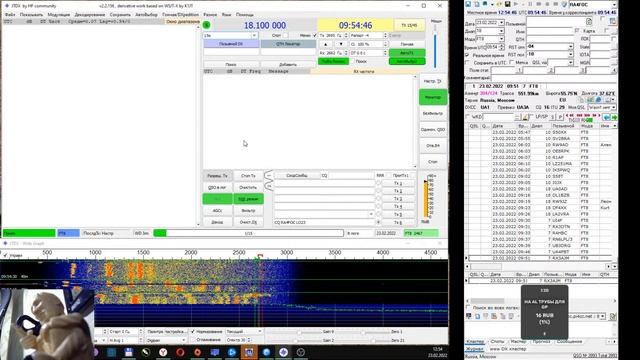Click the Tx 1 message button
The width and height of the screenshot is (640, 360).
pos(398,183)
